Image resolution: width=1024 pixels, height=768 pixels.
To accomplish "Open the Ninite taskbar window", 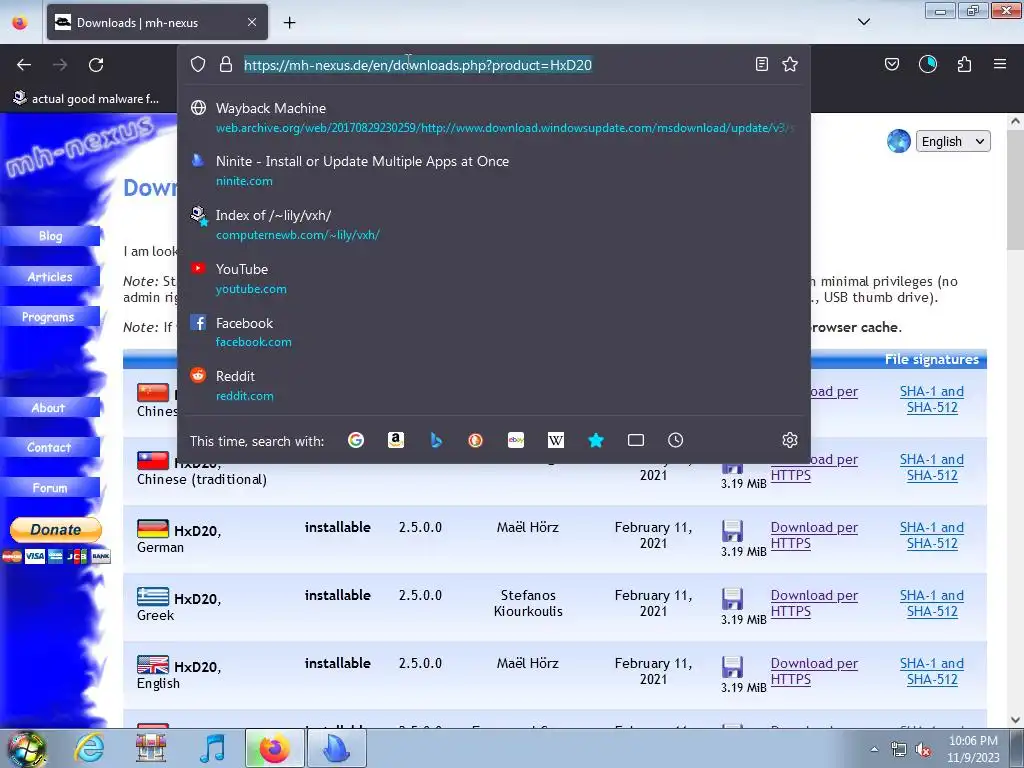I will 336,748.
